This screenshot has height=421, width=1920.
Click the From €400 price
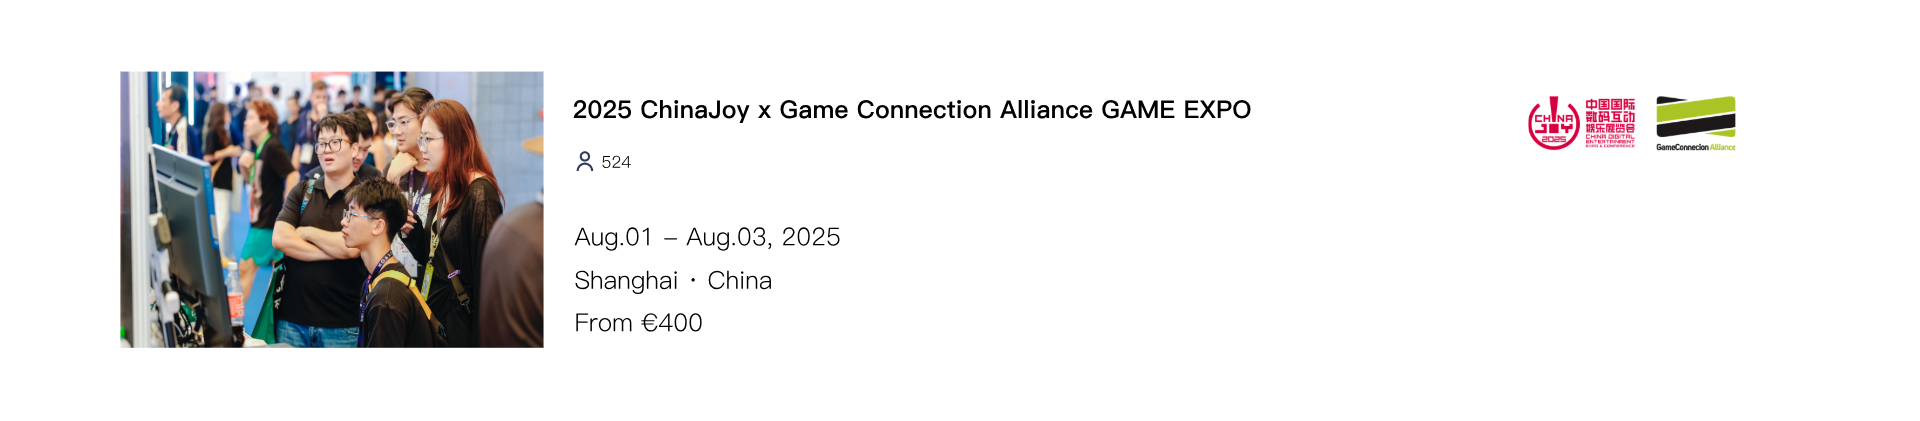coord(638,323)
